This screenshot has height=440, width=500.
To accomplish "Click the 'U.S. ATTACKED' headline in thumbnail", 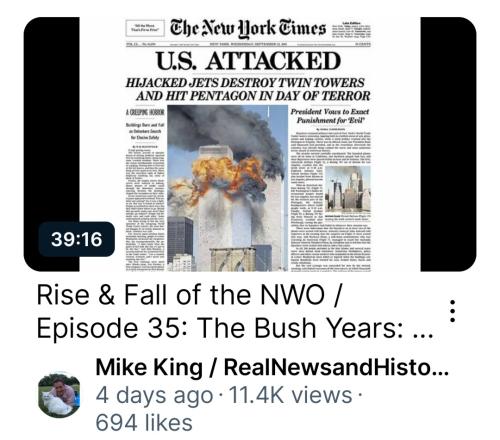I will 249,61.
